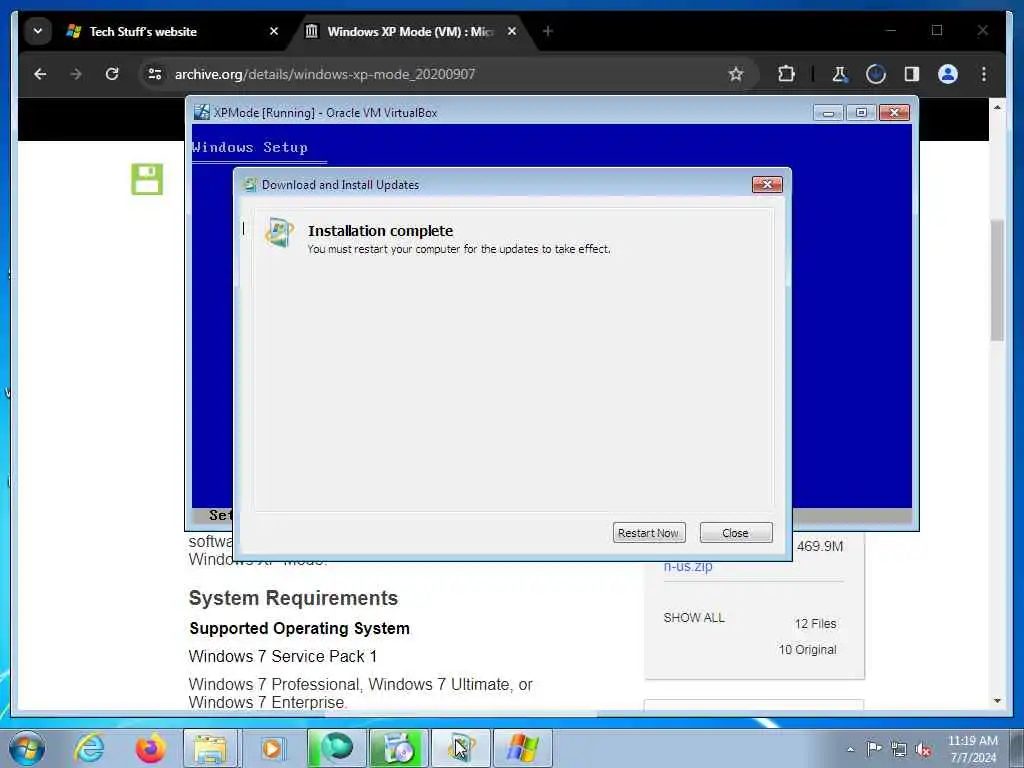Screen dimensions: 1024x768
Task: Go back in the browser
Action: pos(40,74)
